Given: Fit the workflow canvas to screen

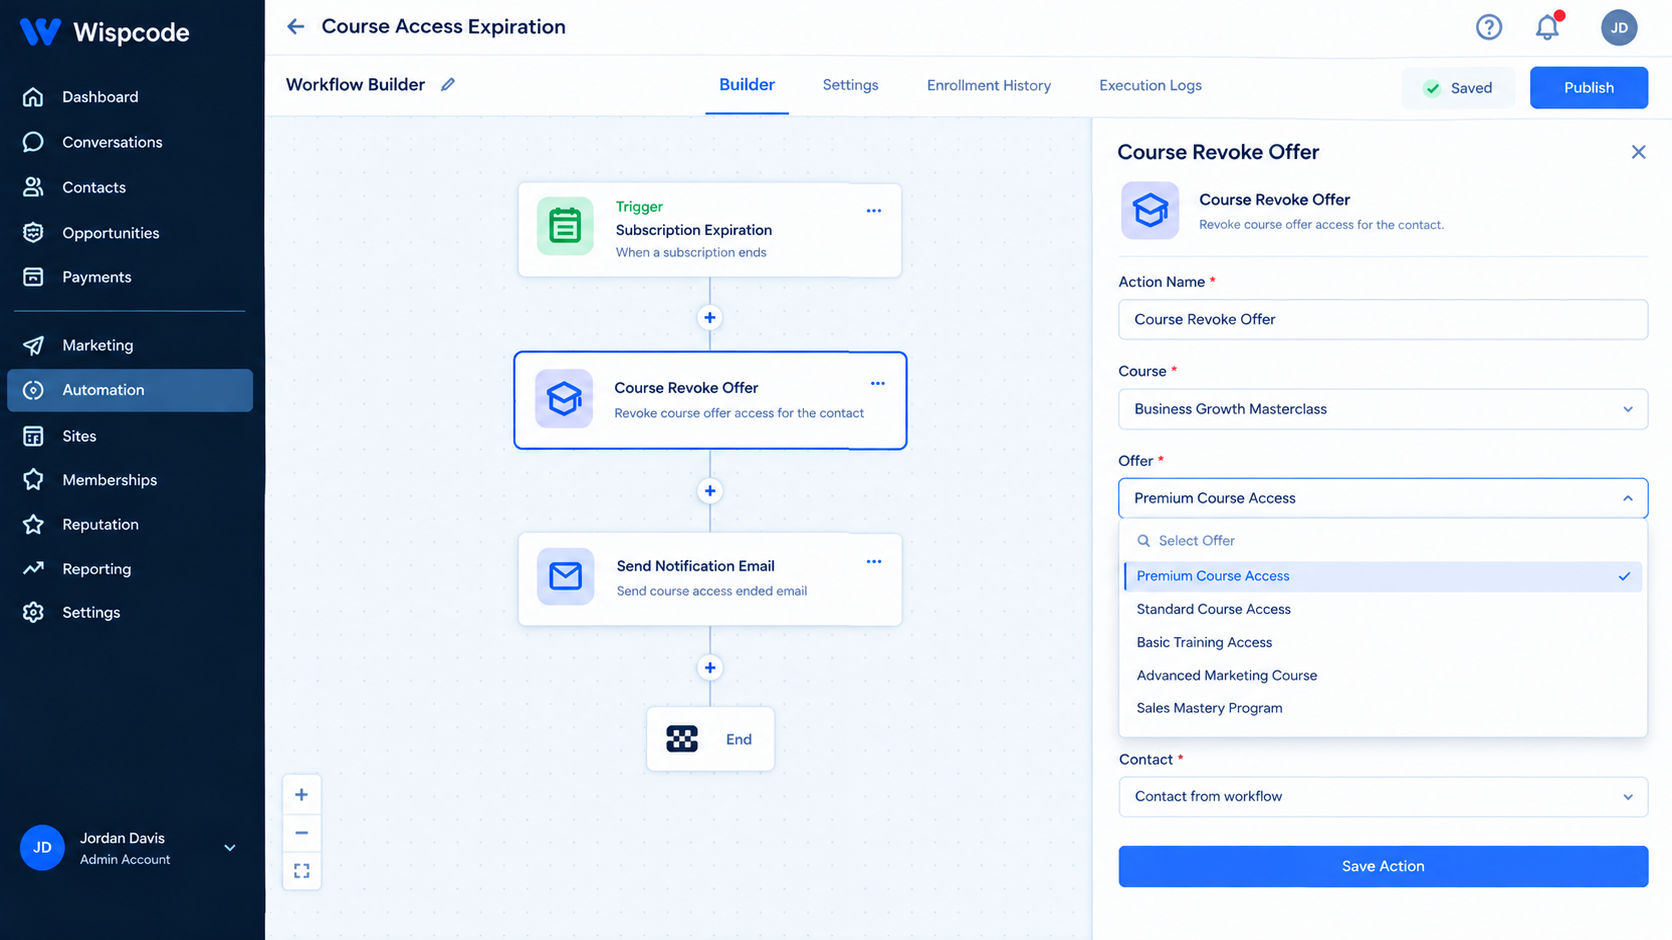Looking at the screenshot, I should pos(301,871).
